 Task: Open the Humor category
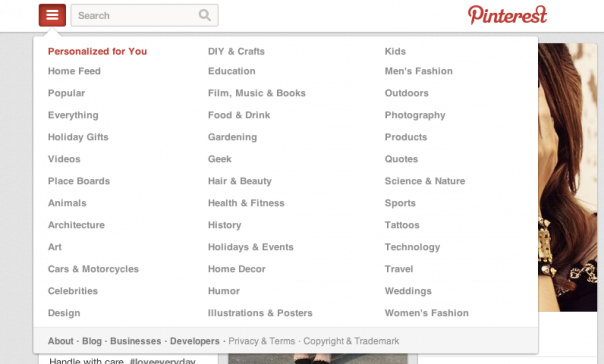click(224, 291)
